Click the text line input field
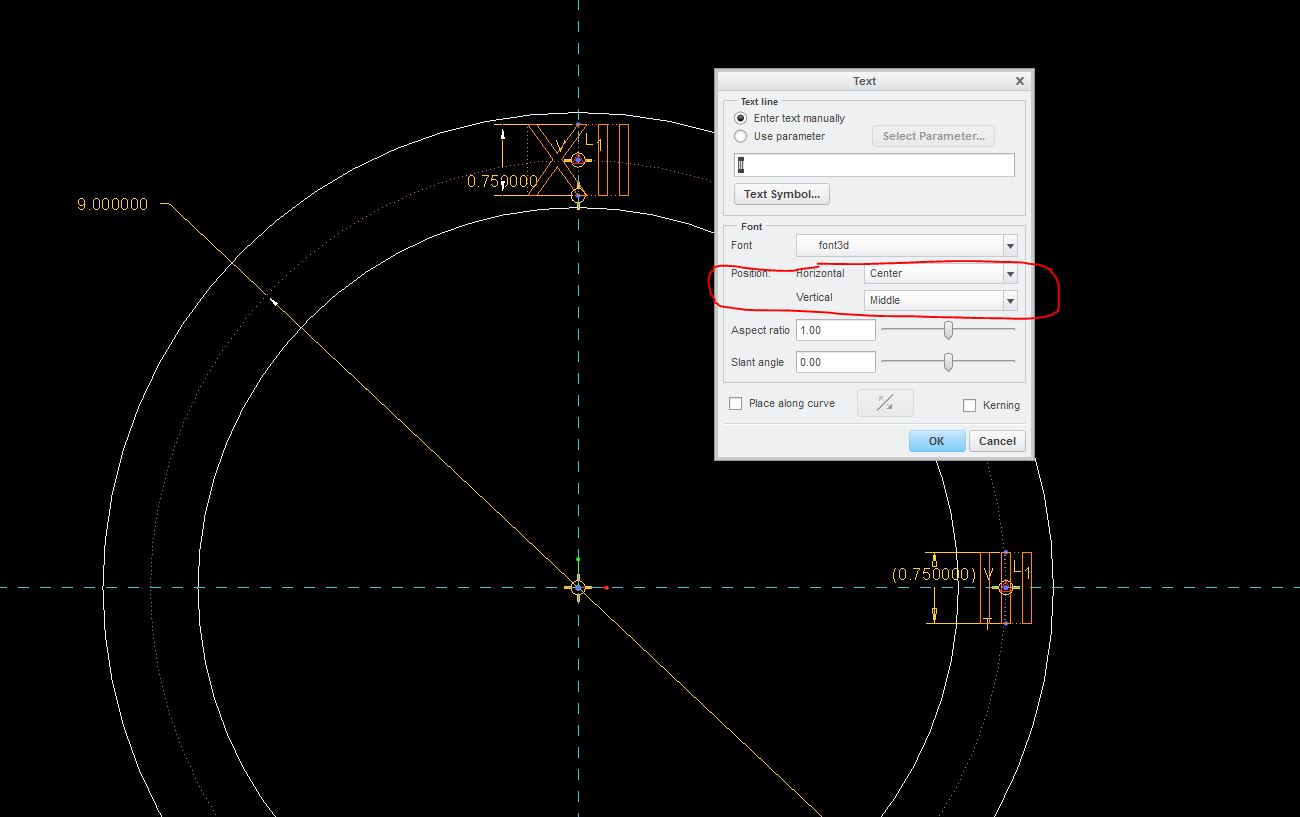 [x=874, y=165]
